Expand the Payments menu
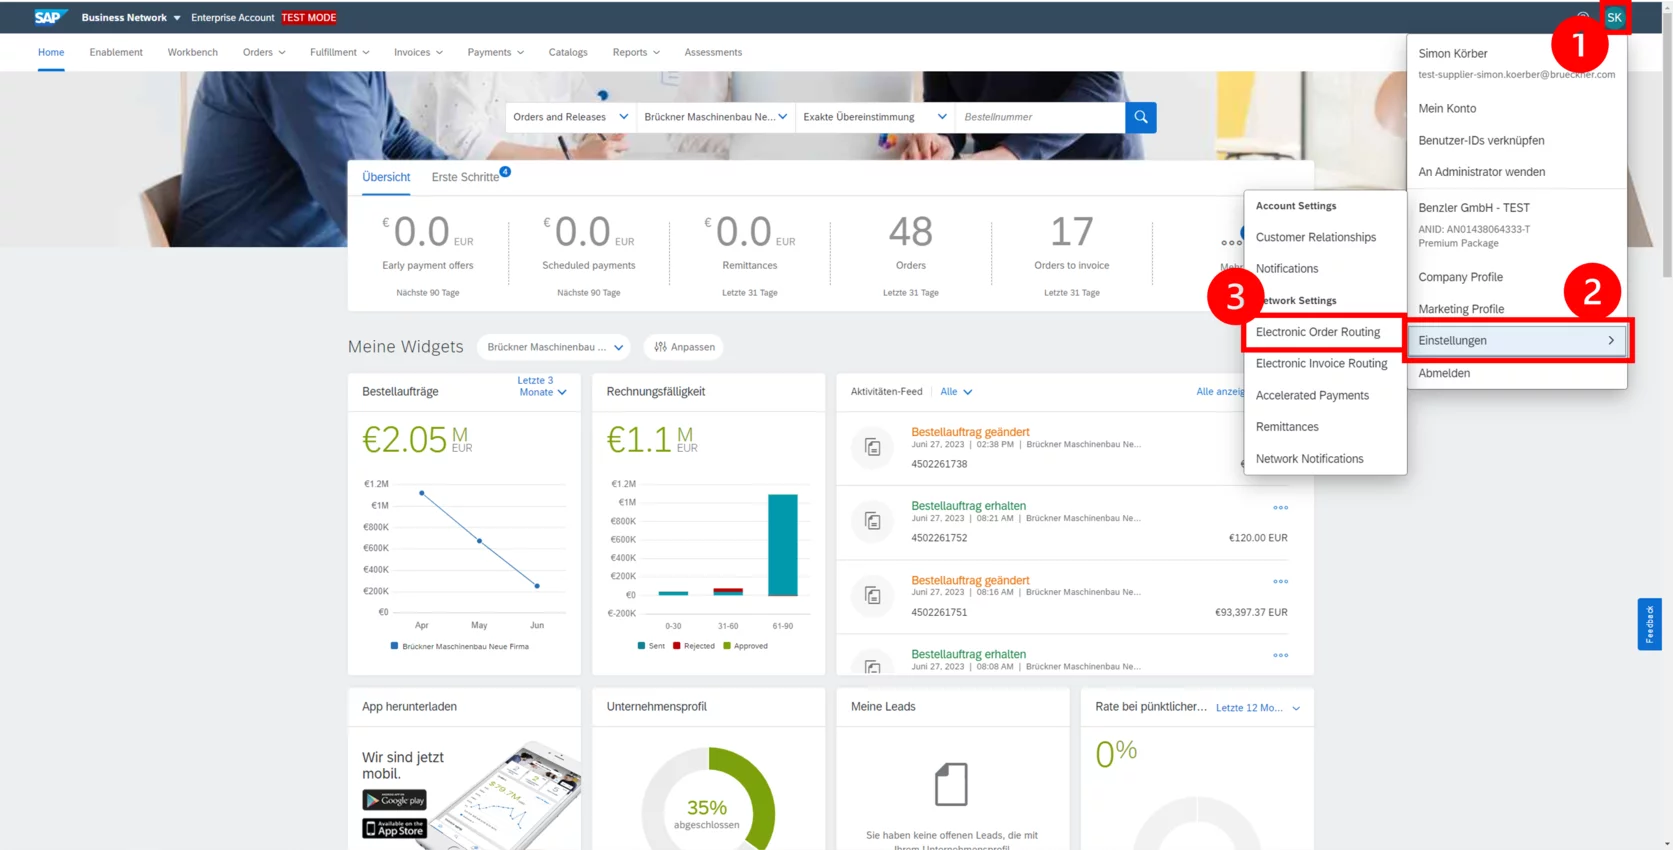The image size is (1673, 850). pos(495,52)
